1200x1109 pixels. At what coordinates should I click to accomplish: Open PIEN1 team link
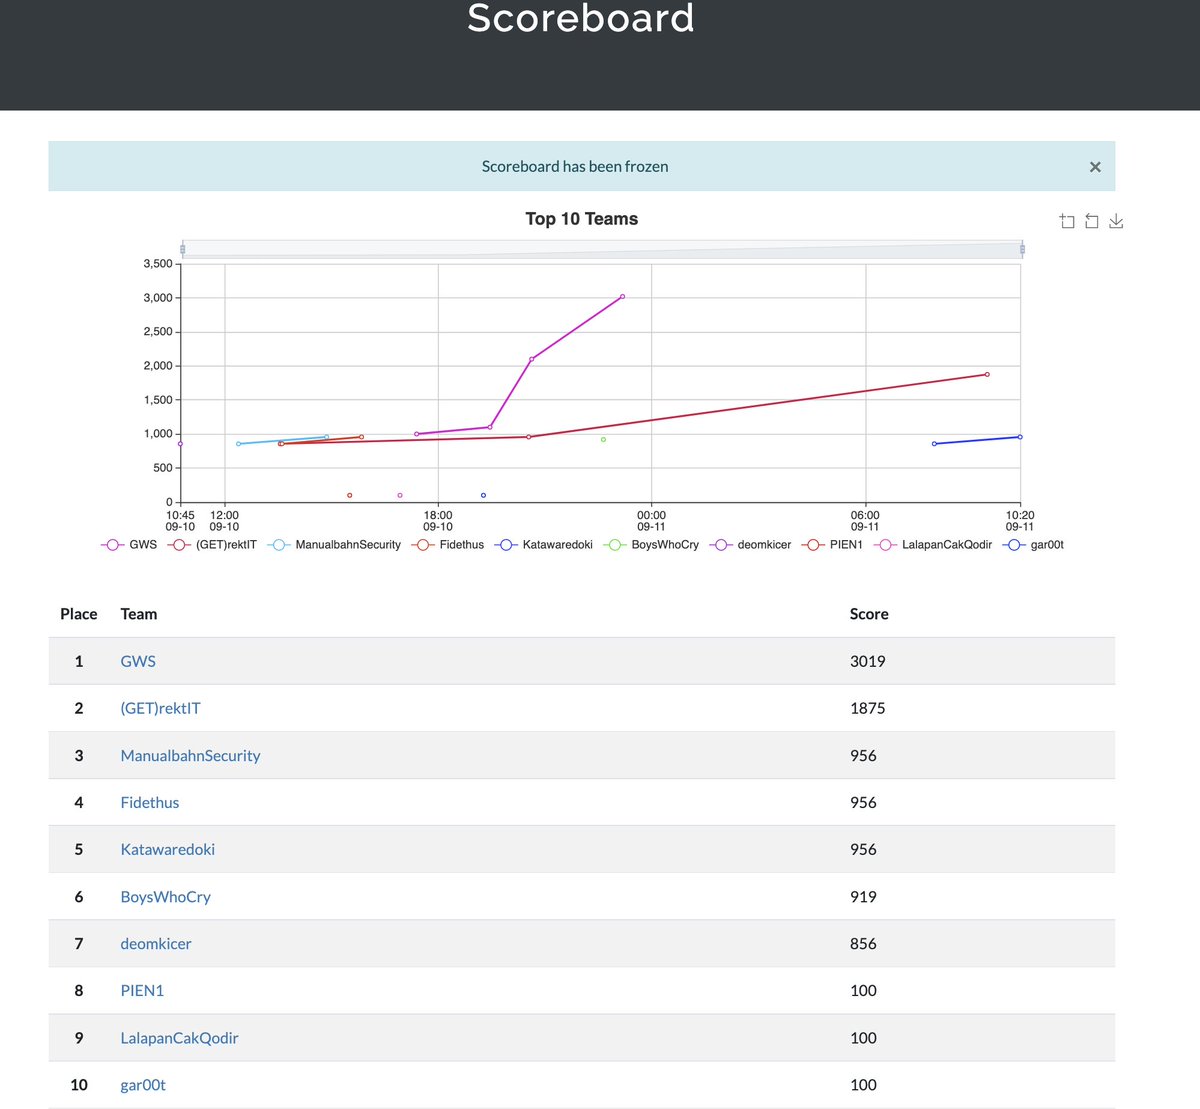point(142,990)
